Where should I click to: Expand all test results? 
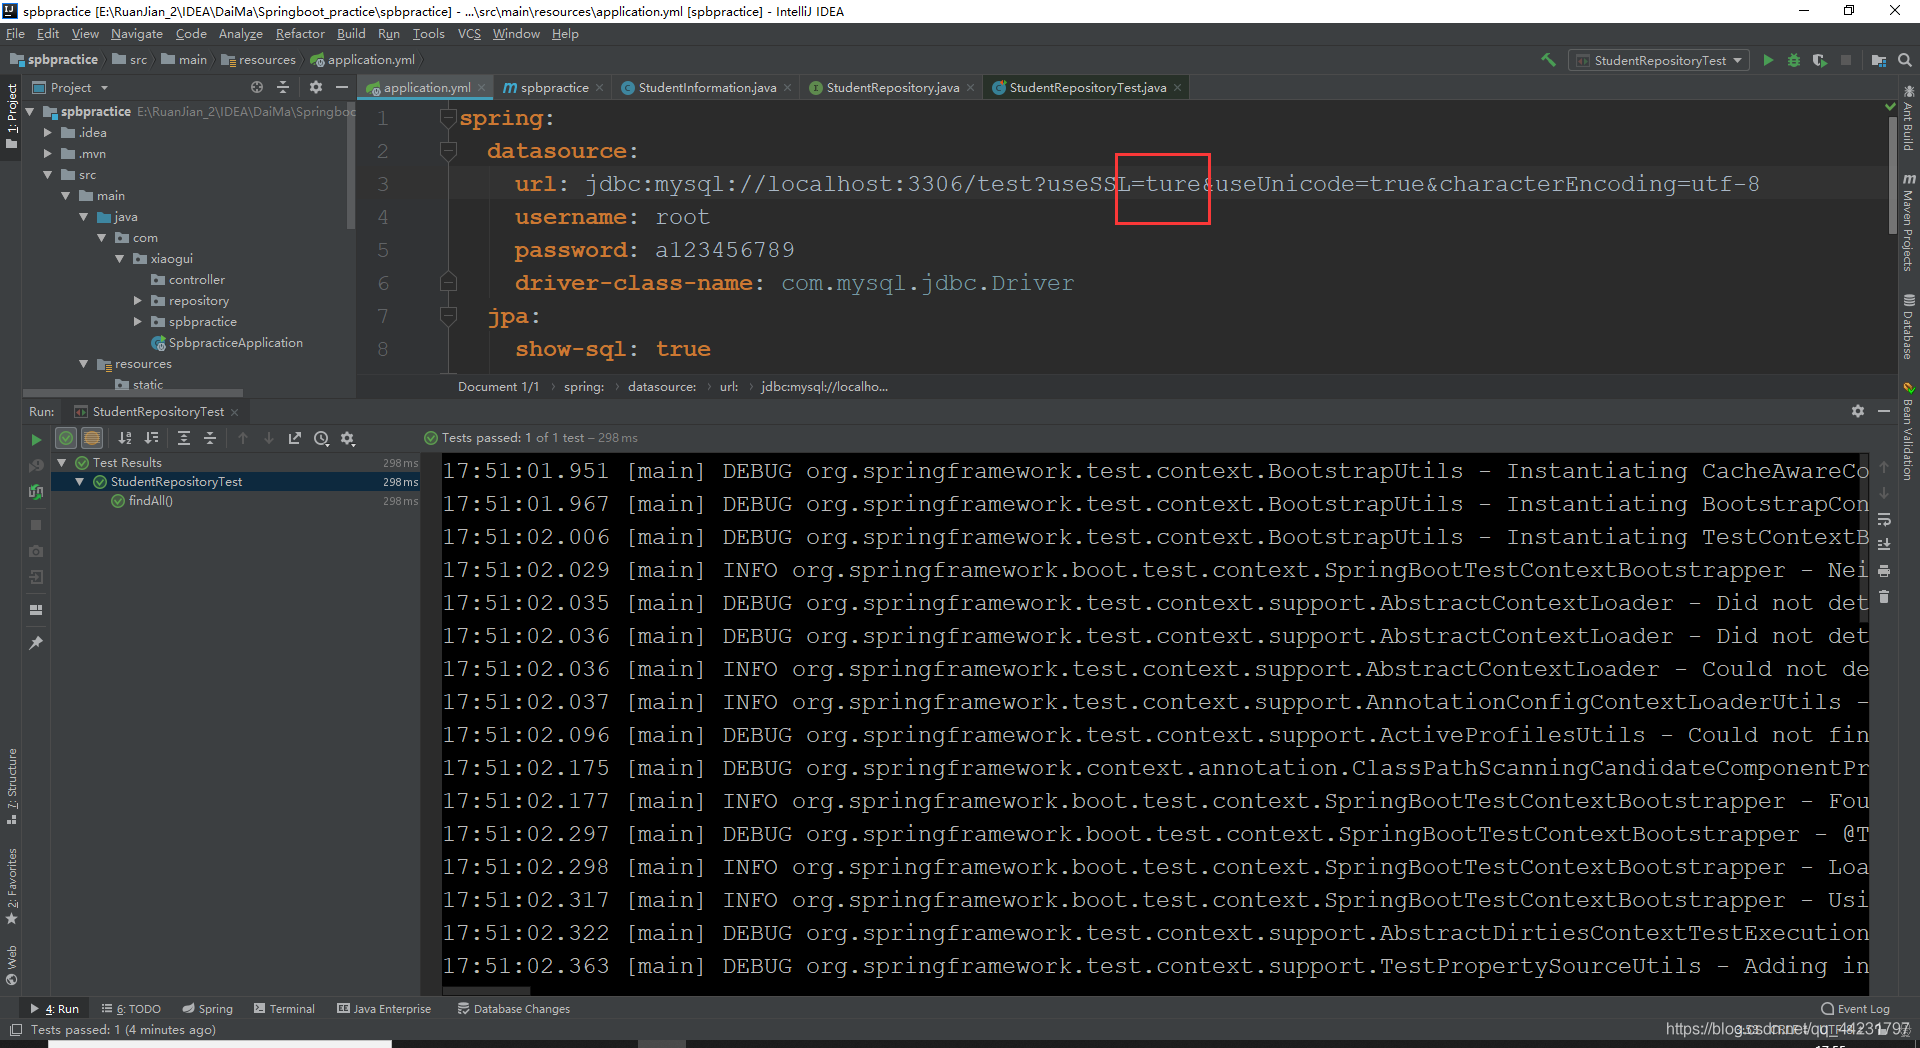coord(184,438)
